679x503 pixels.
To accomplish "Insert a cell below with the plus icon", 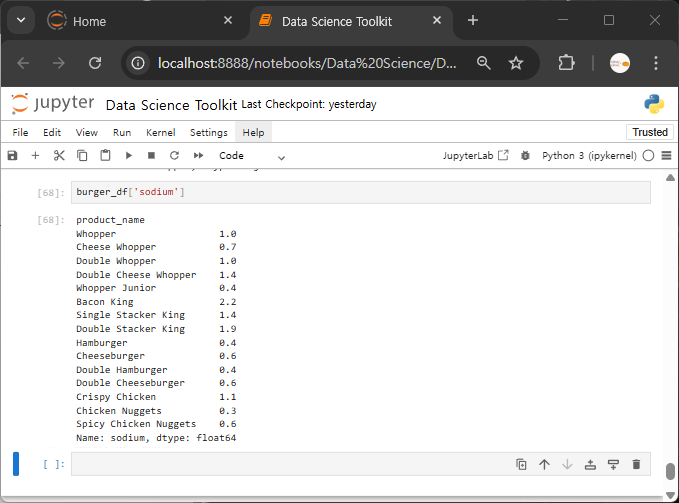I will 36,155.
